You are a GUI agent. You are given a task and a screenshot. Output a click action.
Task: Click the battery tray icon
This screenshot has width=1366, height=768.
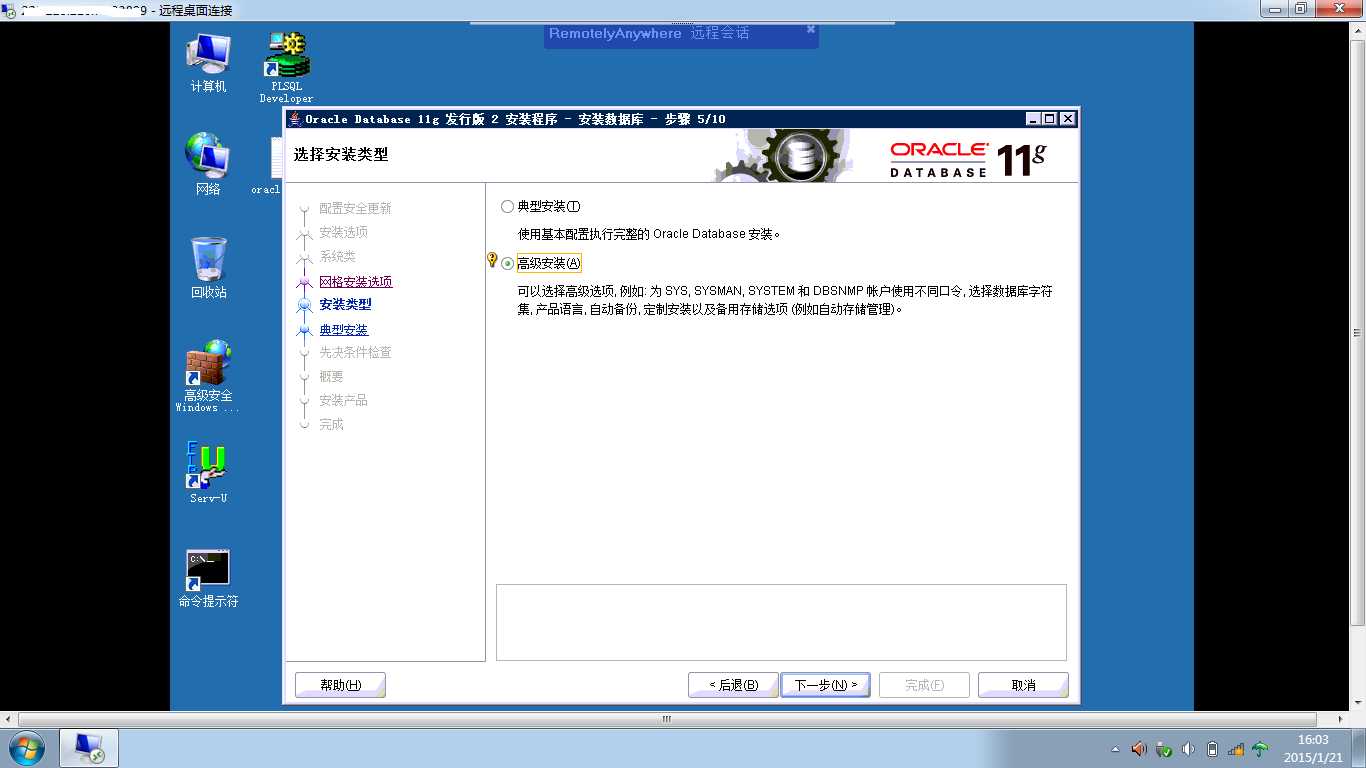click(1212, 749)
